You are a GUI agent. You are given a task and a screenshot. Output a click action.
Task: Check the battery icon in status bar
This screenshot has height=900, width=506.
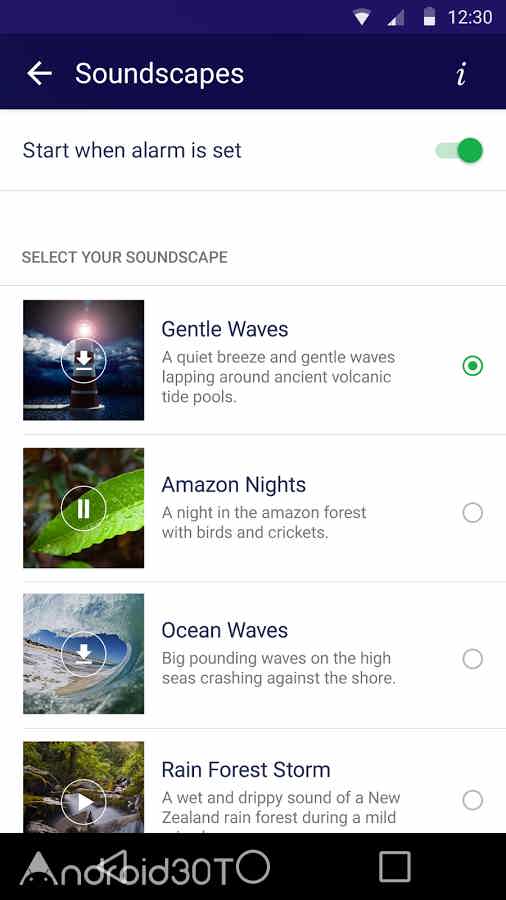[x=429, y=17]
